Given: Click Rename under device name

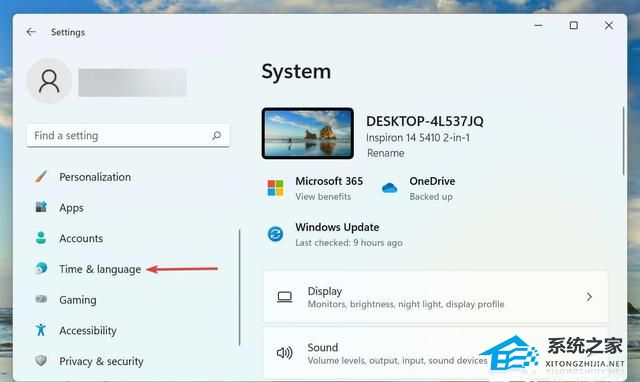Looking at the screenshot, I should click(386, 153).
